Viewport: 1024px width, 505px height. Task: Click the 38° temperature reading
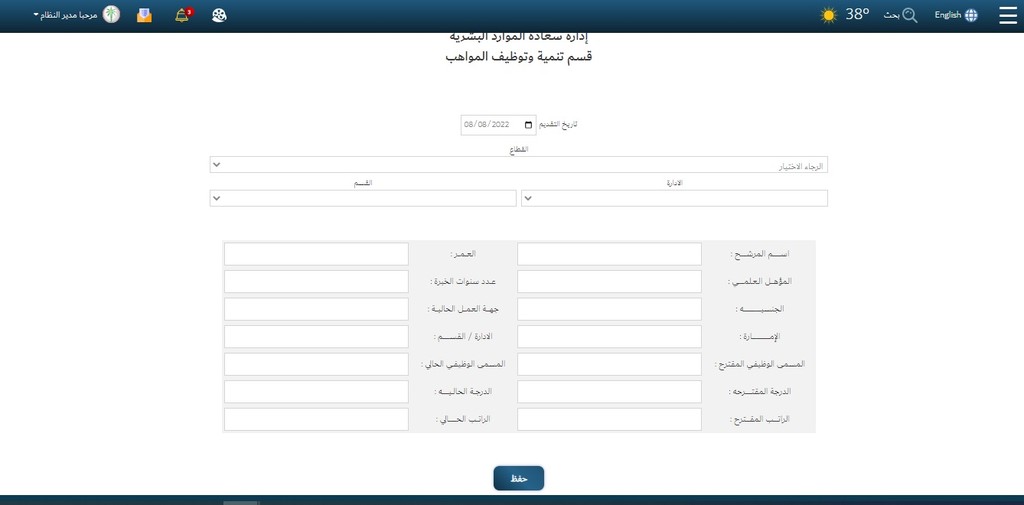857,14
